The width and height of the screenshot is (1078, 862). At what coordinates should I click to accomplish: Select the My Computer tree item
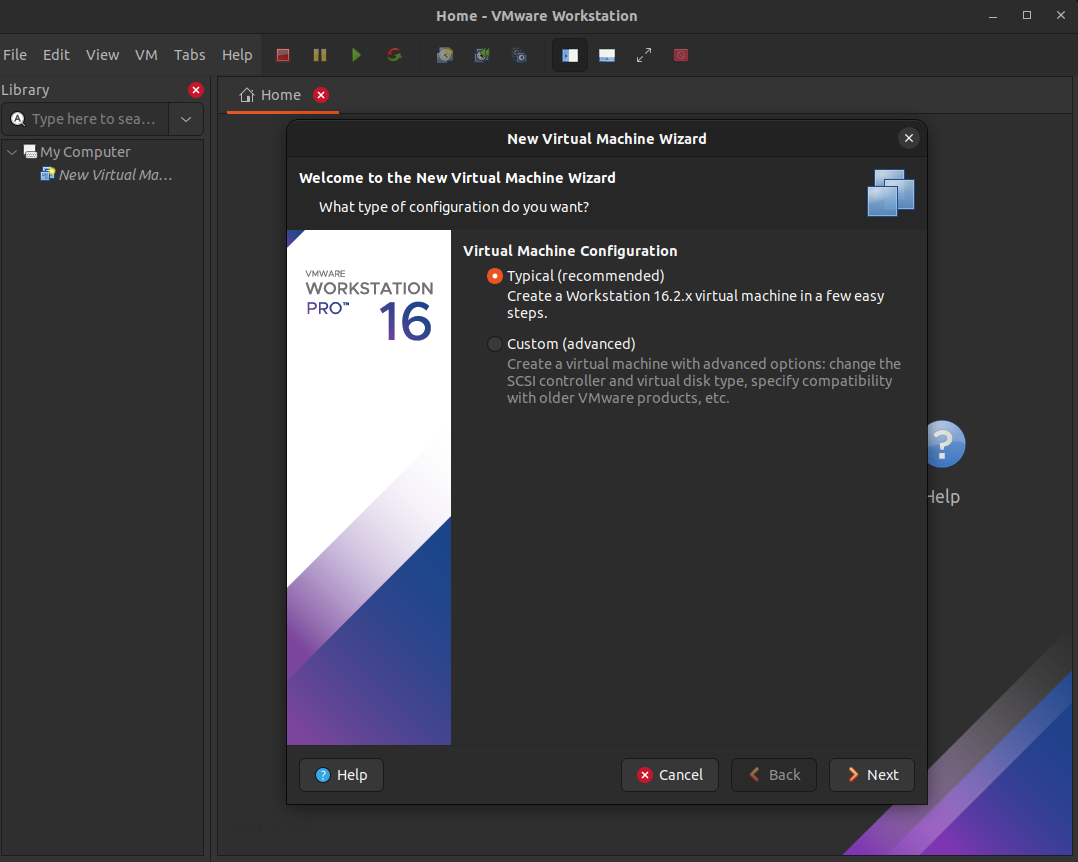click(85, 151)
